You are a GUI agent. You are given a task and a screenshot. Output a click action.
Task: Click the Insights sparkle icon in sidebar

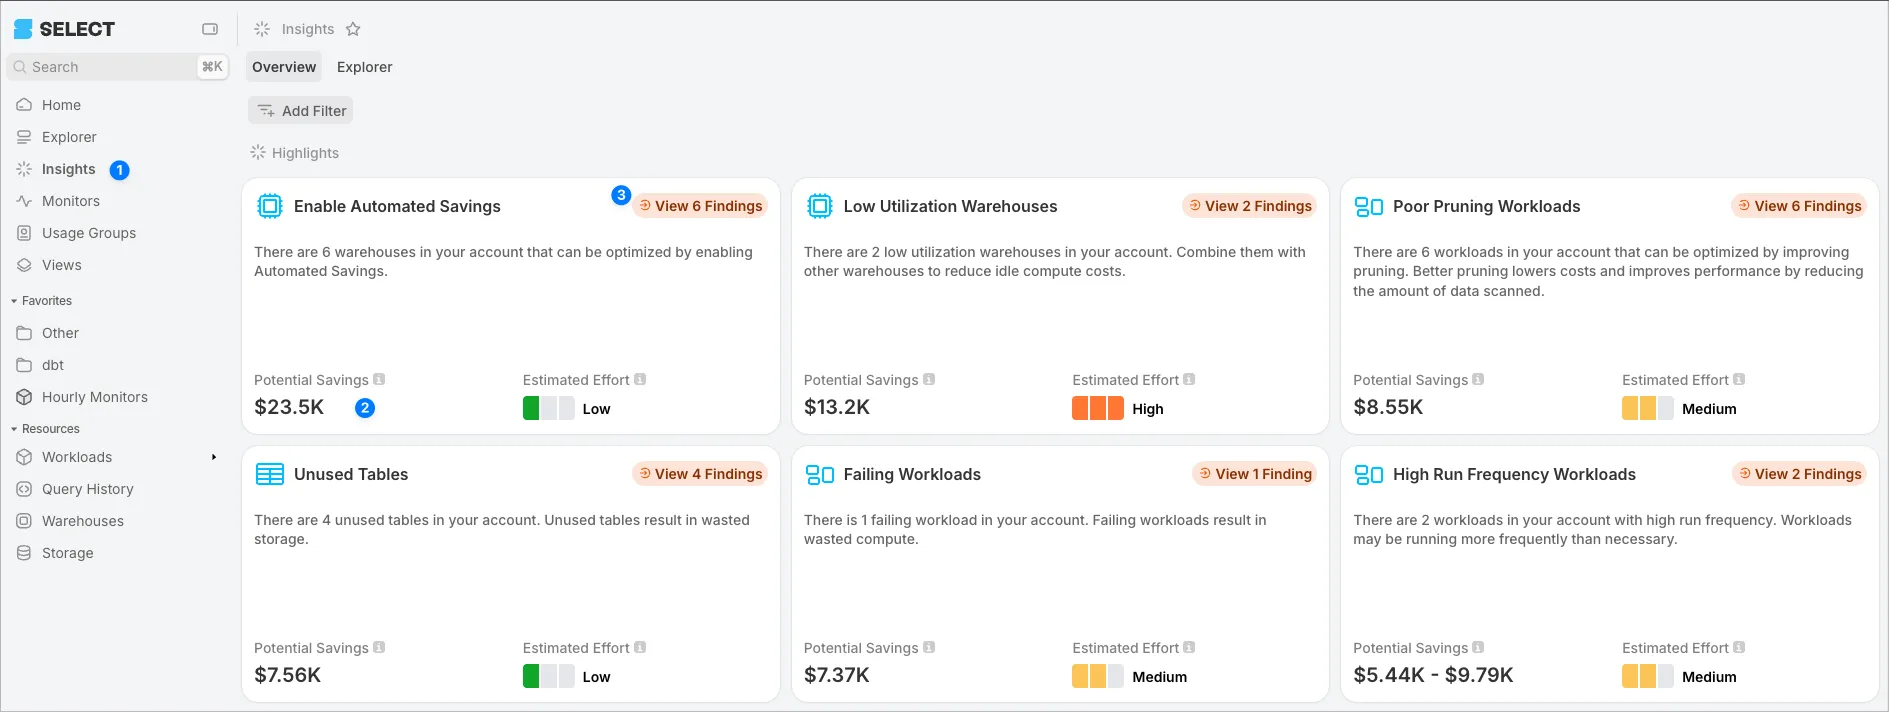tap(24, 169)
